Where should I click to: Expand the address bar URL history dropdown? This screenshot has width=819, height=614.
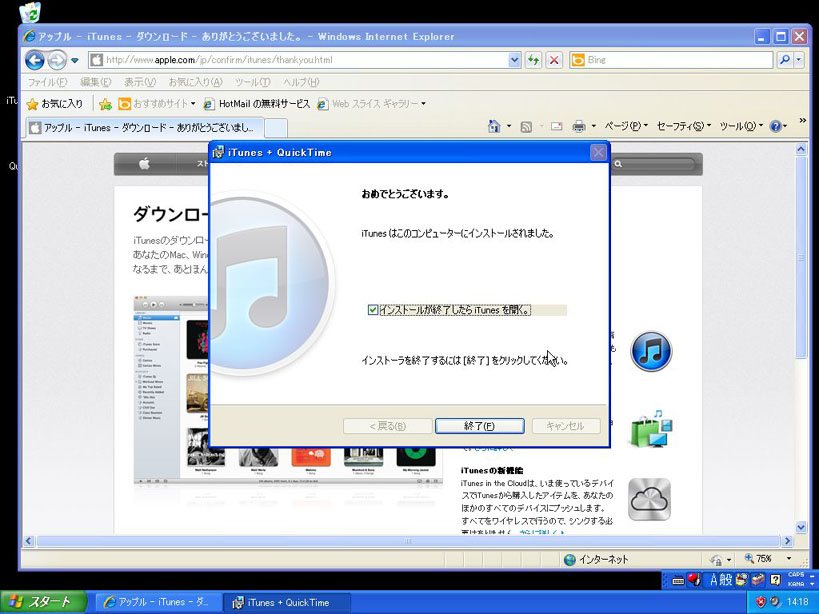tap(514, 60)
